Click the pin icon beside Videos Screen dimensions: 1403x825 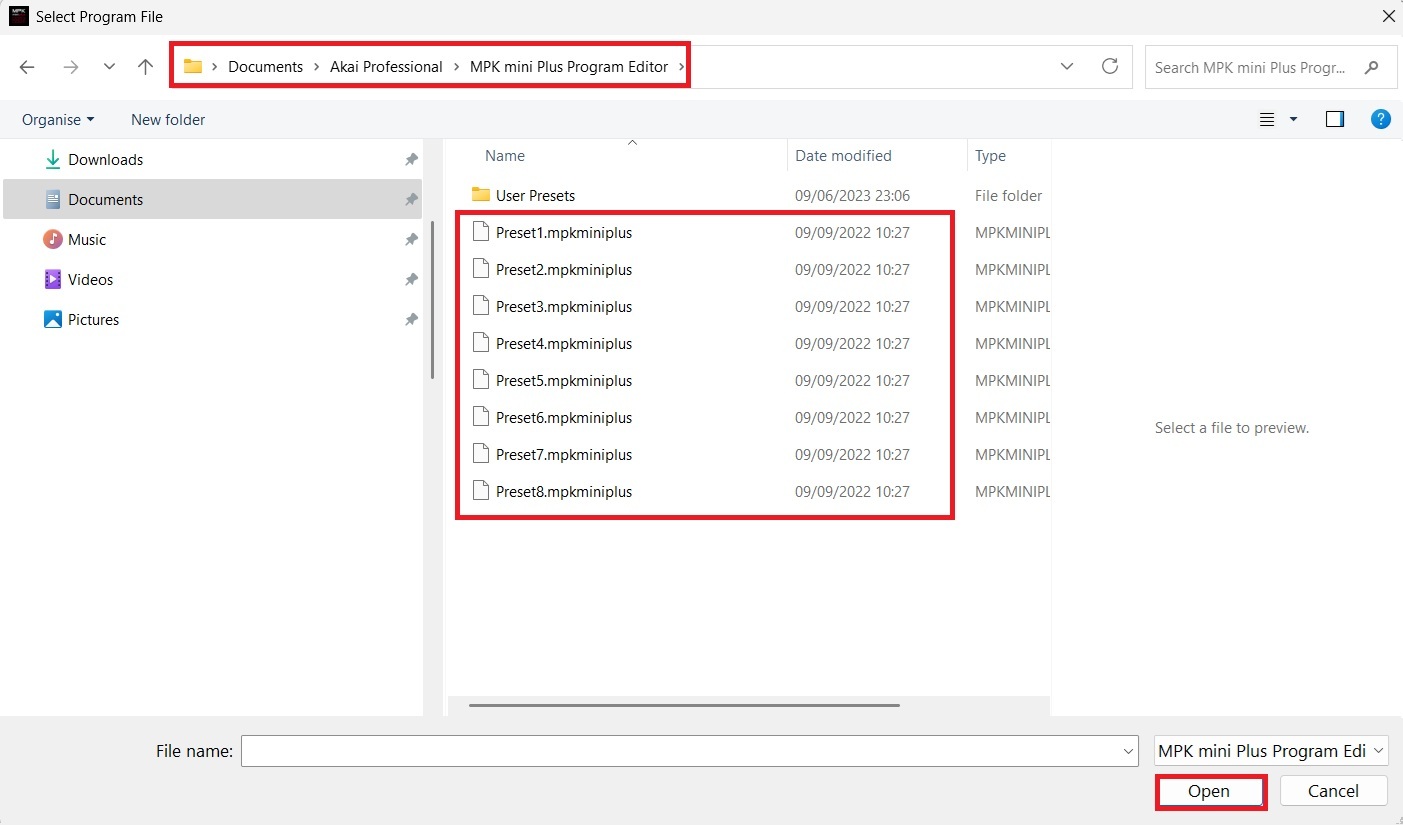410,280
